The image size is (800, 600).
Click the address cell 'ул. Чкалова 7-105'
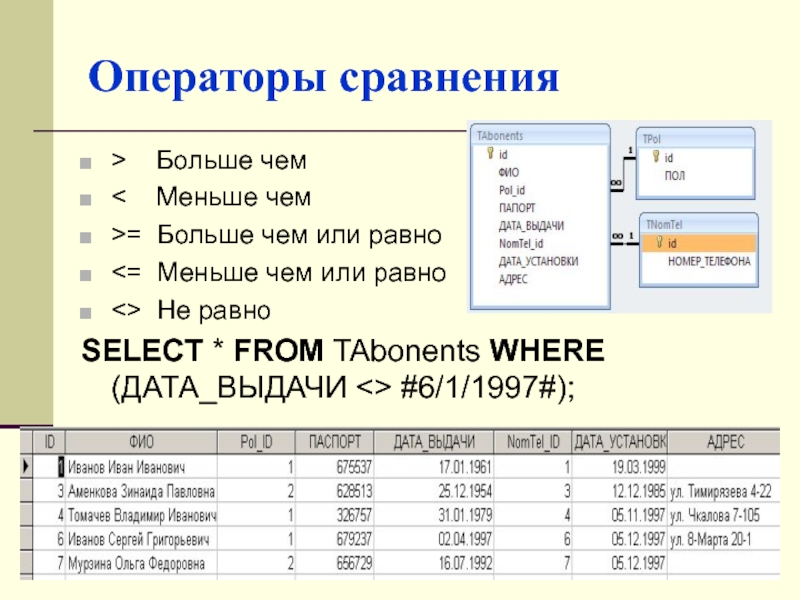[724, 515]
